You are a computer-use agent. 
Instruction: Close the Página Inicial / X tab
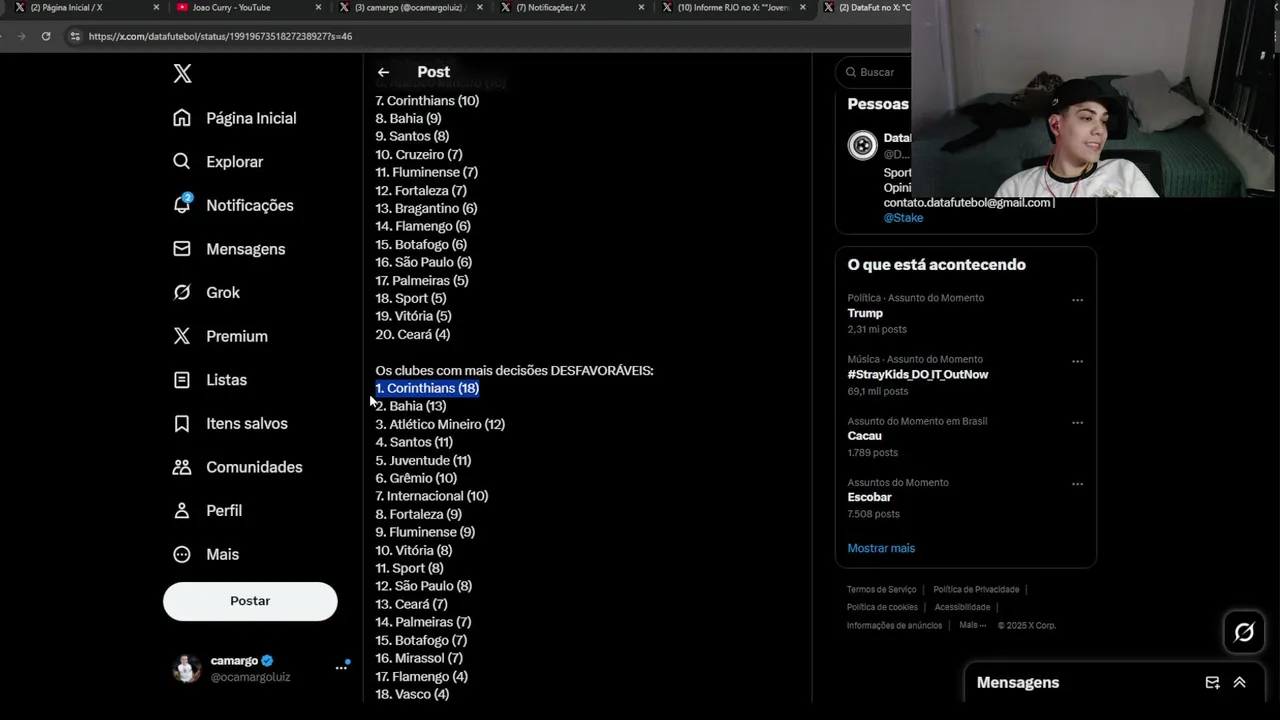click(156, 7)
